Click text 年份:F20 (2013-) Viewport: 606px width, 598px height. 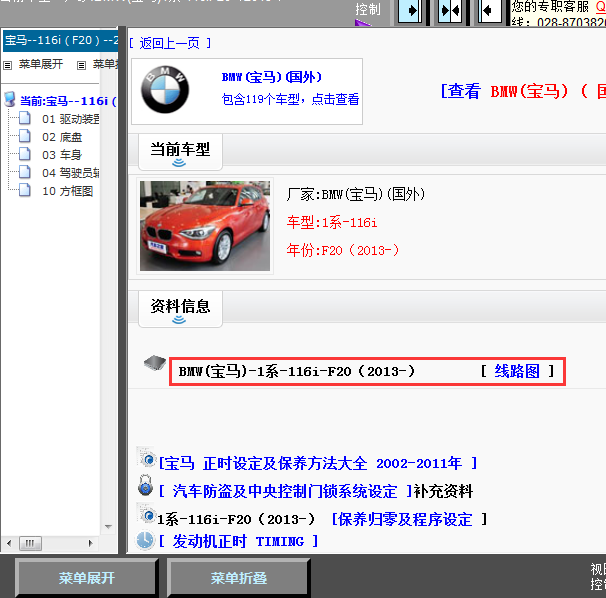tap(343, 250)
